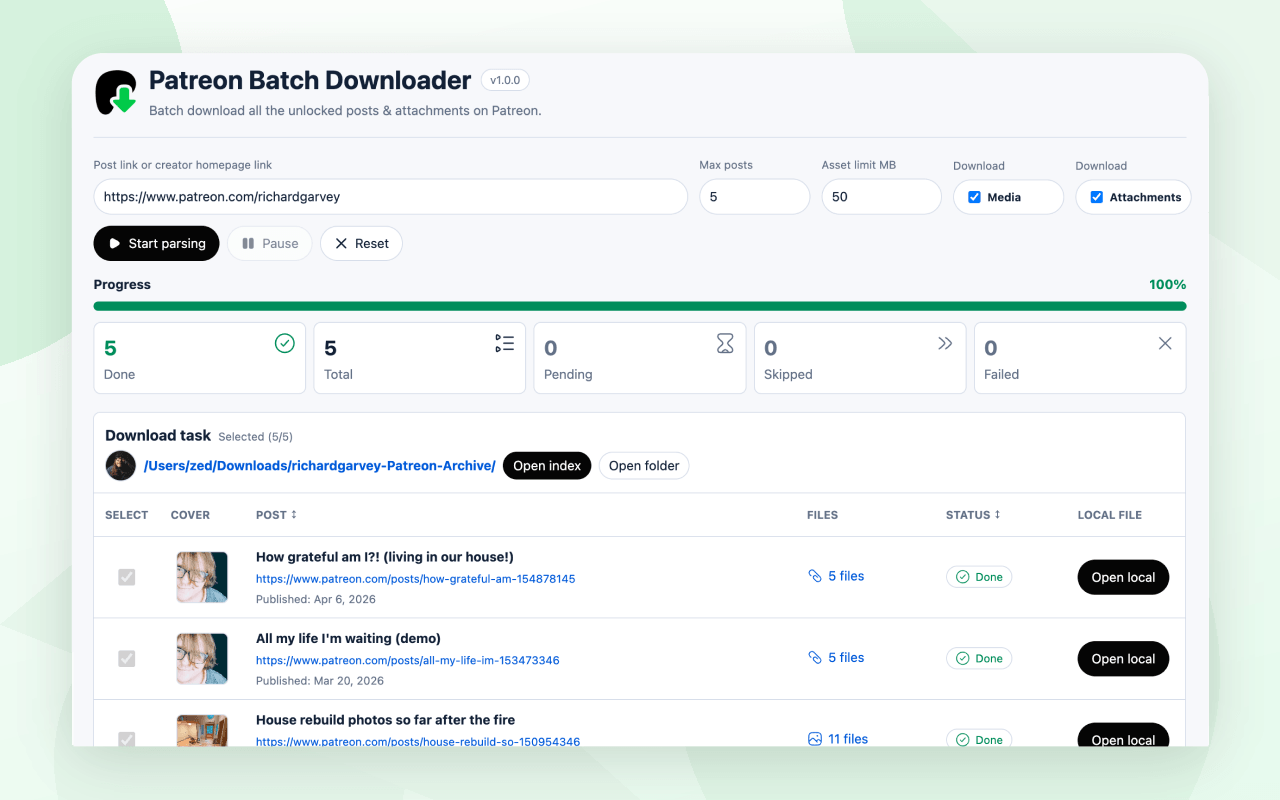Open local file for All my life post
This screenshot has height=800, width=1280.
[1123, 659]
